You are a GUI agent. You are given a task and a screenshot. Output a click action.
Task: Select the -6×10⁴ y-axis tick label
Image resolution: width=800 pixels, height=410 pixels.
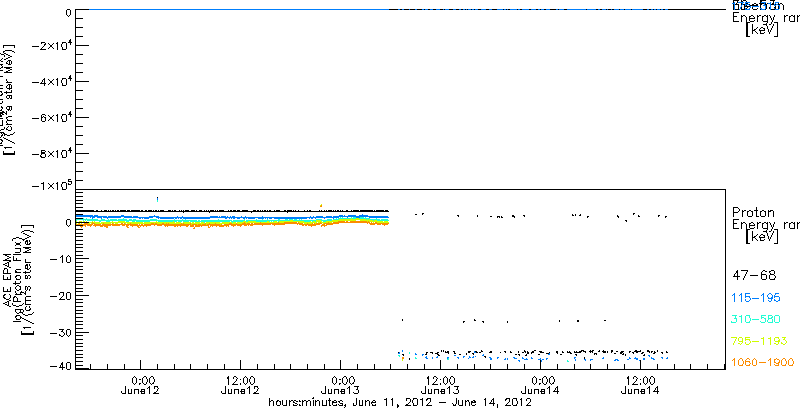click(x=50, y=118)
